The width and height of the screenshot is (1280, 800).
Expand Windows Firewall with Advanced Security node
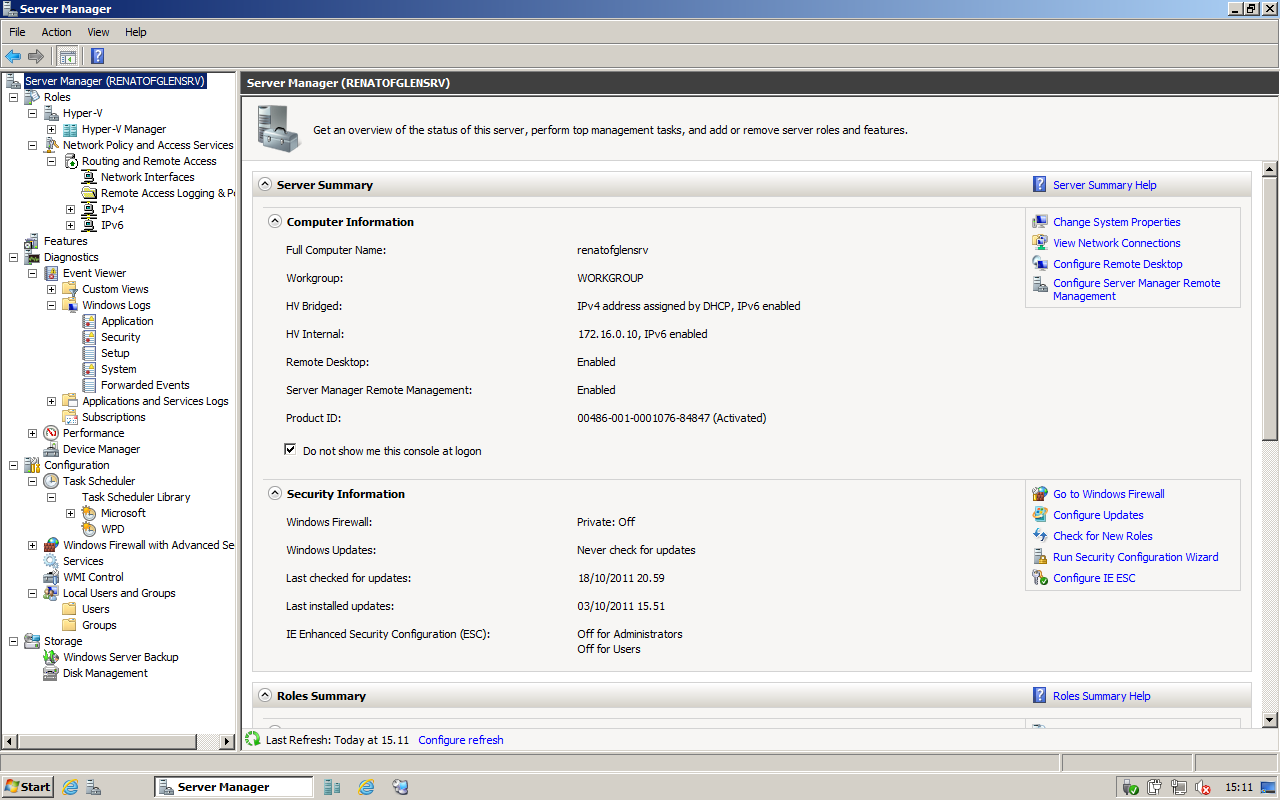click(32, 545)
